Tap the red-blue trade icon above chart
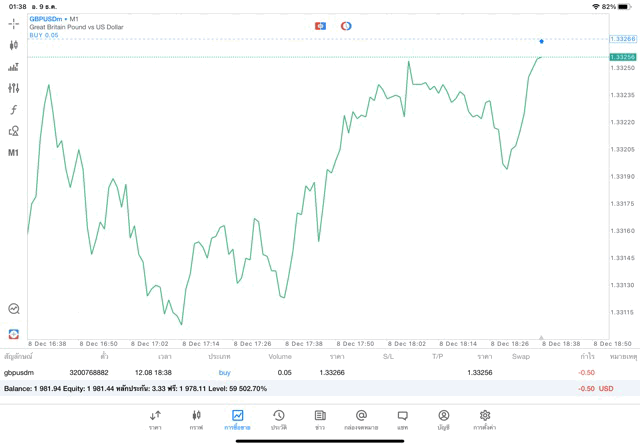This screenshot has width=640, height=447. pos(320,25)
